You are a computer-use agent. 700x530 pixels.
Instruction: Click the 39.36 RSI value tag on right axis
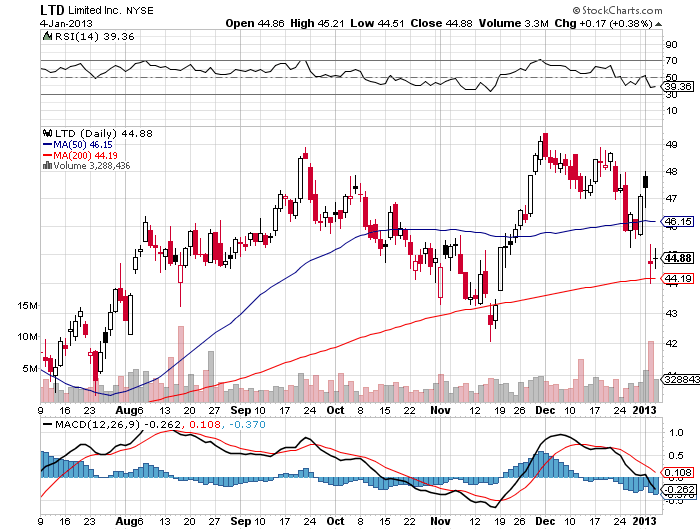(x=678, y=87)
